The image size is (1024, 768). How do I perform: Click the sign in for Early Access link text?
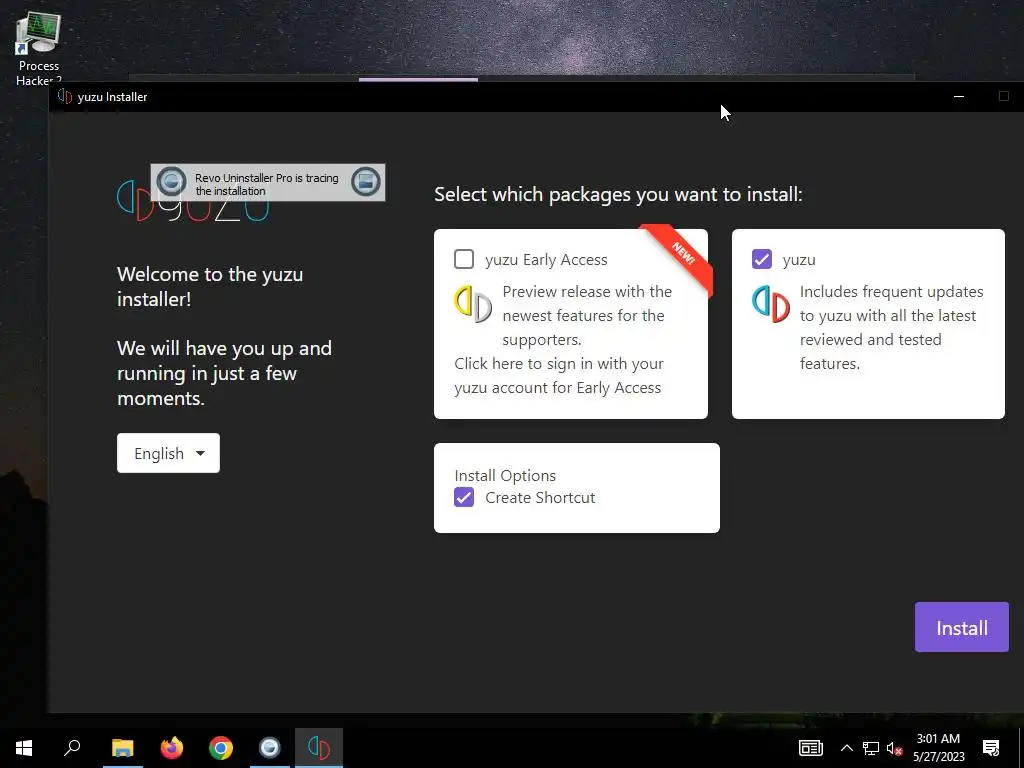click(x=558, y=376)
